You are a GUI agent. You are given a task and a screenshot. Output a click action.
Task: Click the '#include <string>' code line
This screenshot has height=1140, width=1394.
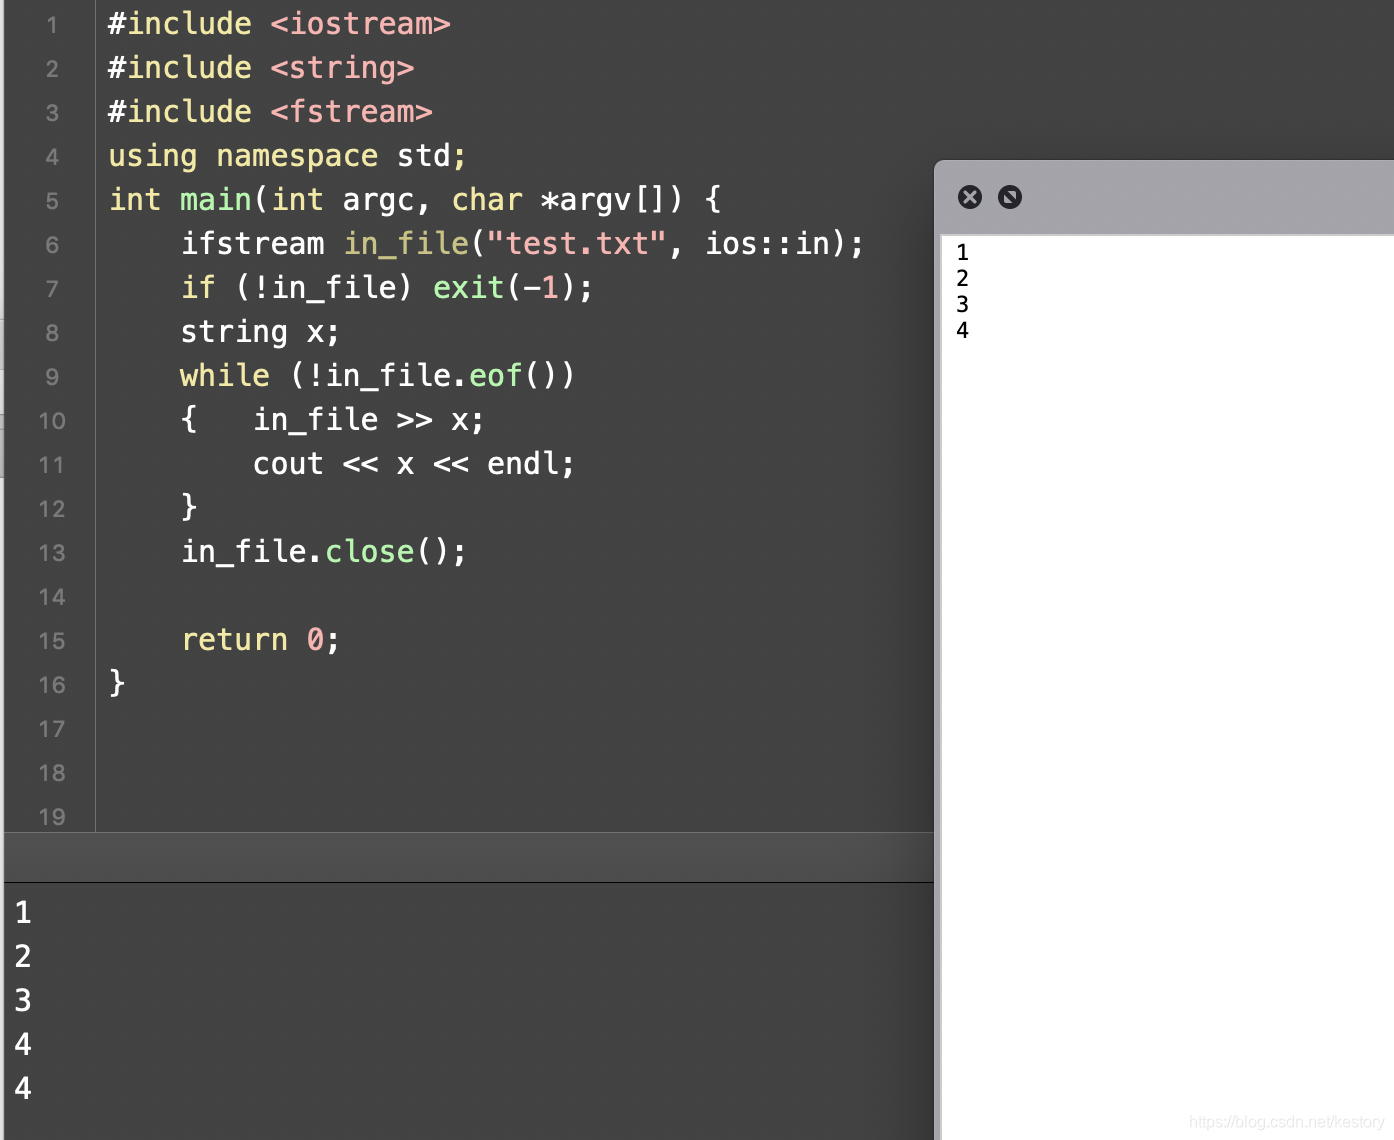pyautogui.click(x=261, y=68)
